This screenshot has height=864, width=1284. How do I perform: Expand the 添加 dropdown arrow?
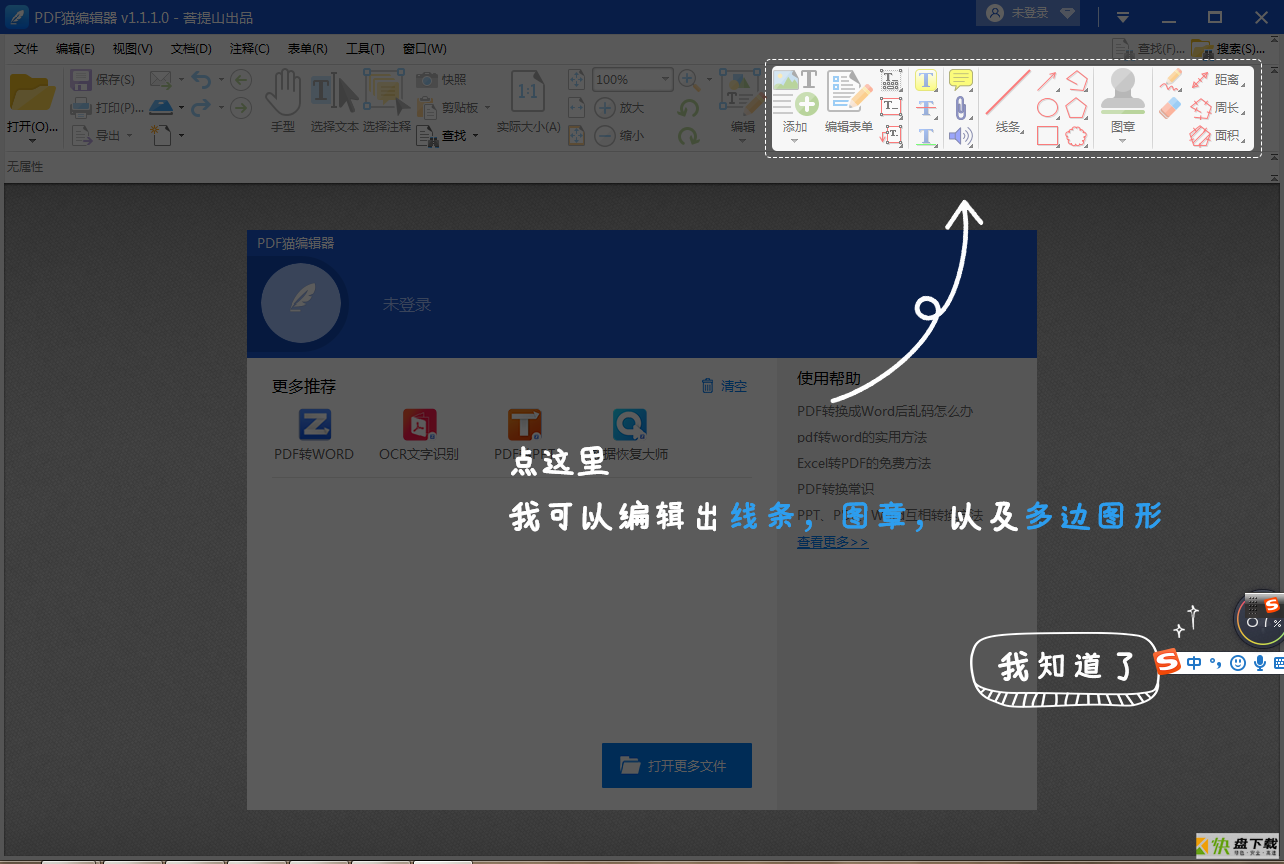[x=795, y=141]
